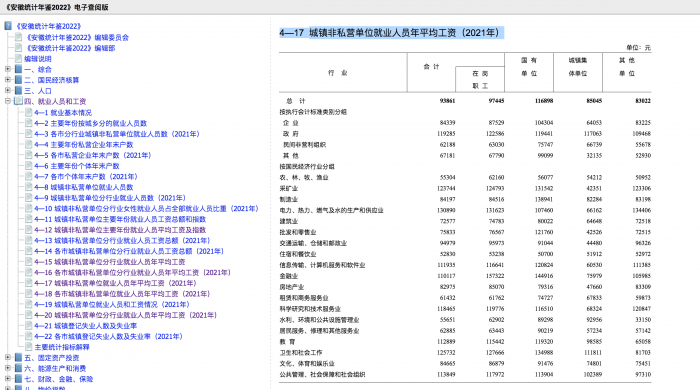Select 4—12 主要年份就业人员平均工资及指数 entry
The height and width of the screenshot is (390, 700).
pyautogui.click(x=120, y=230)
